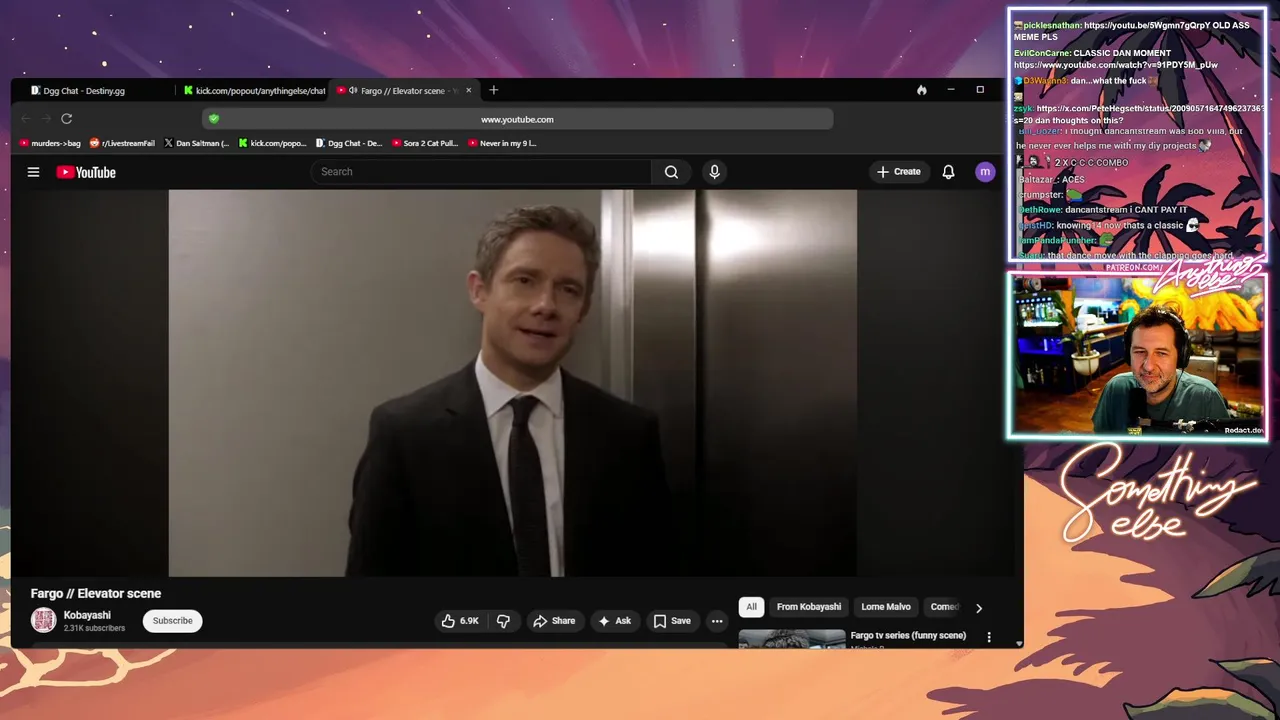
Task: Click the www.youtube.com address bar
Action: coord(517,119)
